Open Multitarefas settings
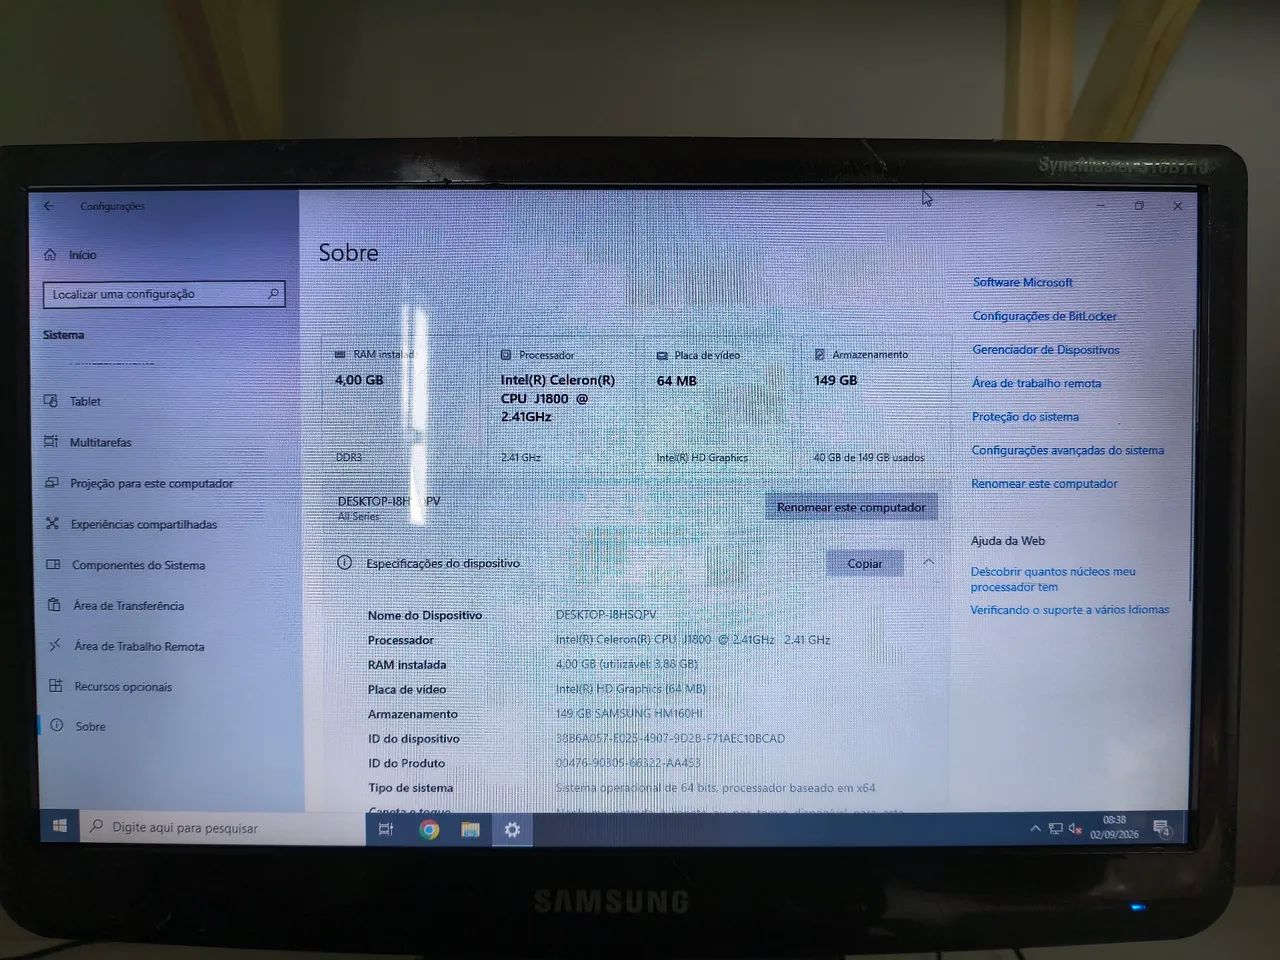Screen dimensions: 1280x960 (88, 442)
